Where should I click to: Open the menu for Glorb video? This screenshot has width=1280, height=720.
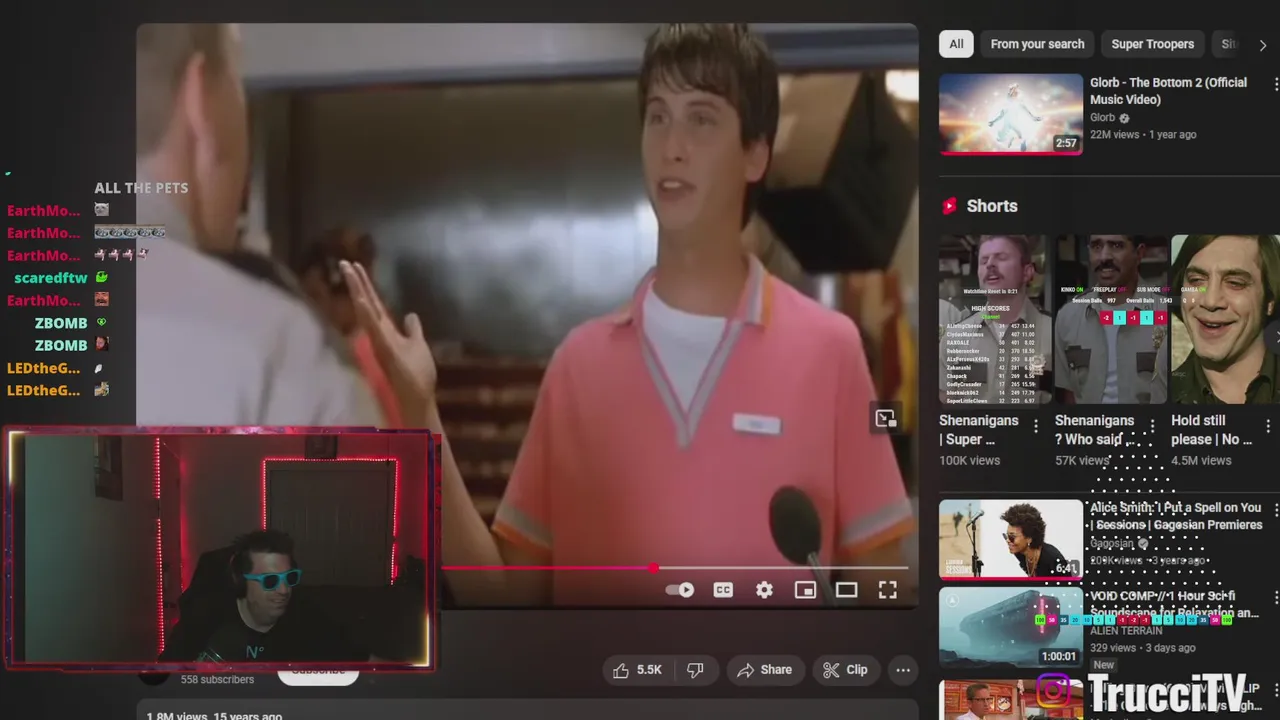(1275, 86)
